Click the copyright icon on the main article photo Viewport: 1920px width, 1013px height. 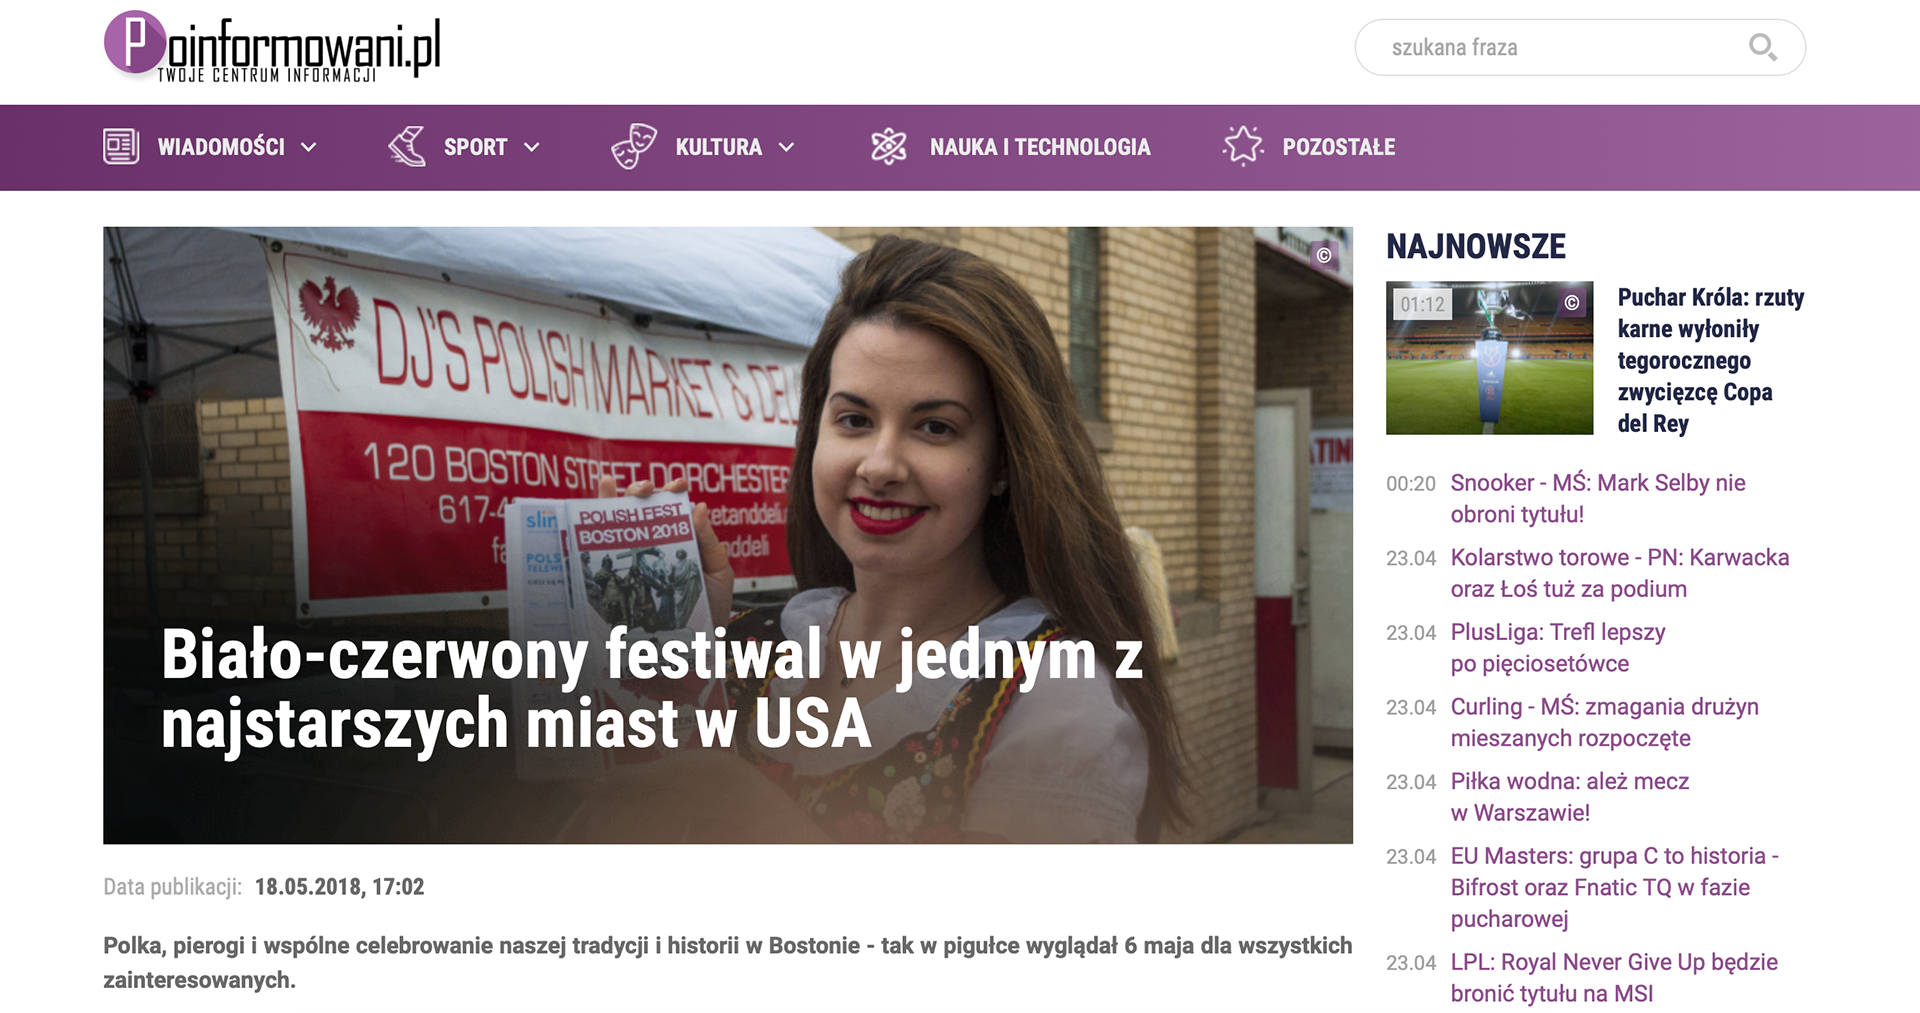tap(1324, 255)
